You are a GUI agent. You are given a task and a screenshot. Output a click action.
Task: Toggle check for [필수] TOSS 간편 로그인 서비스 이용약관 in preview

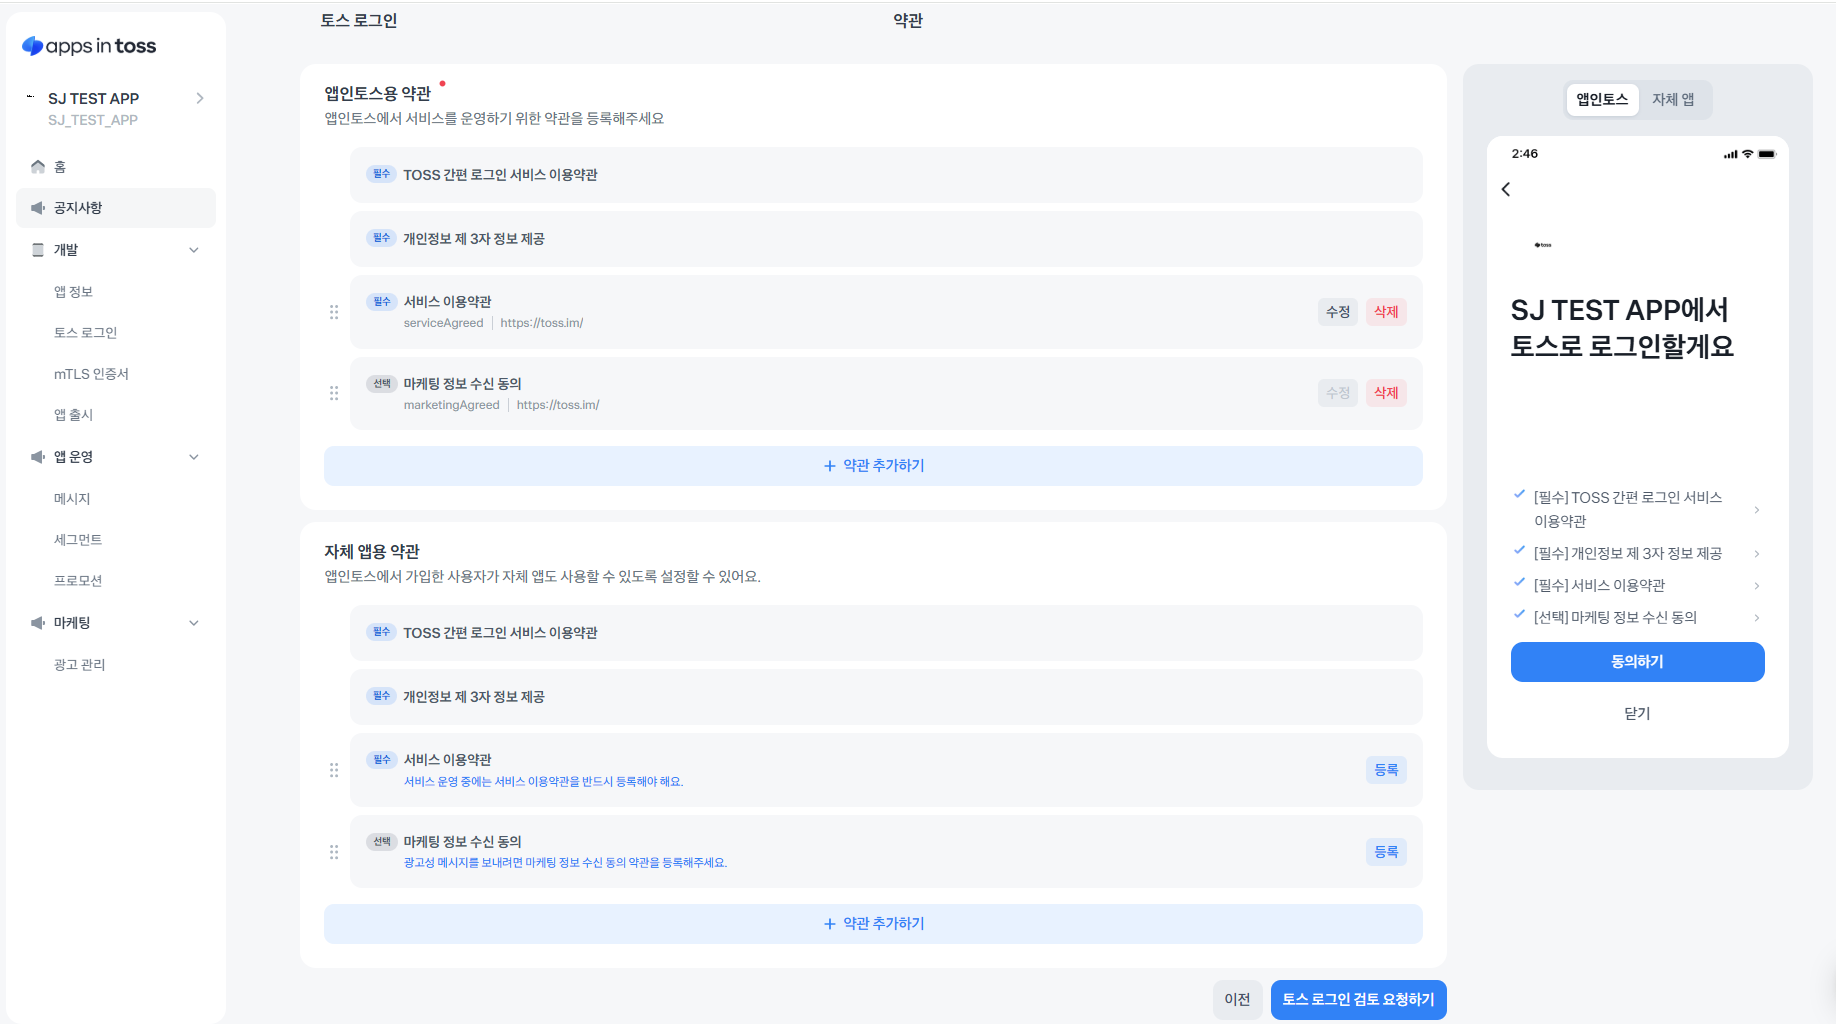pyautogui.click(x=1519, y=493)
